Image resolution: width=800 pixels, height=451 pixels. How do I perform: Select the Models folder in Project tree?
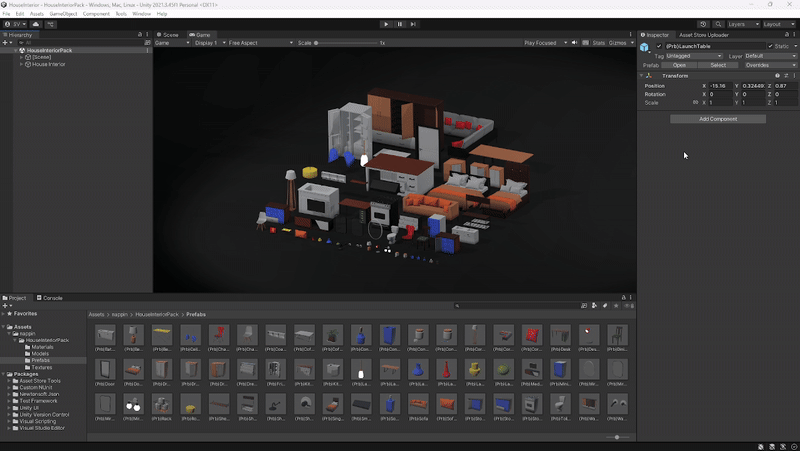click(x=40, y=354)
